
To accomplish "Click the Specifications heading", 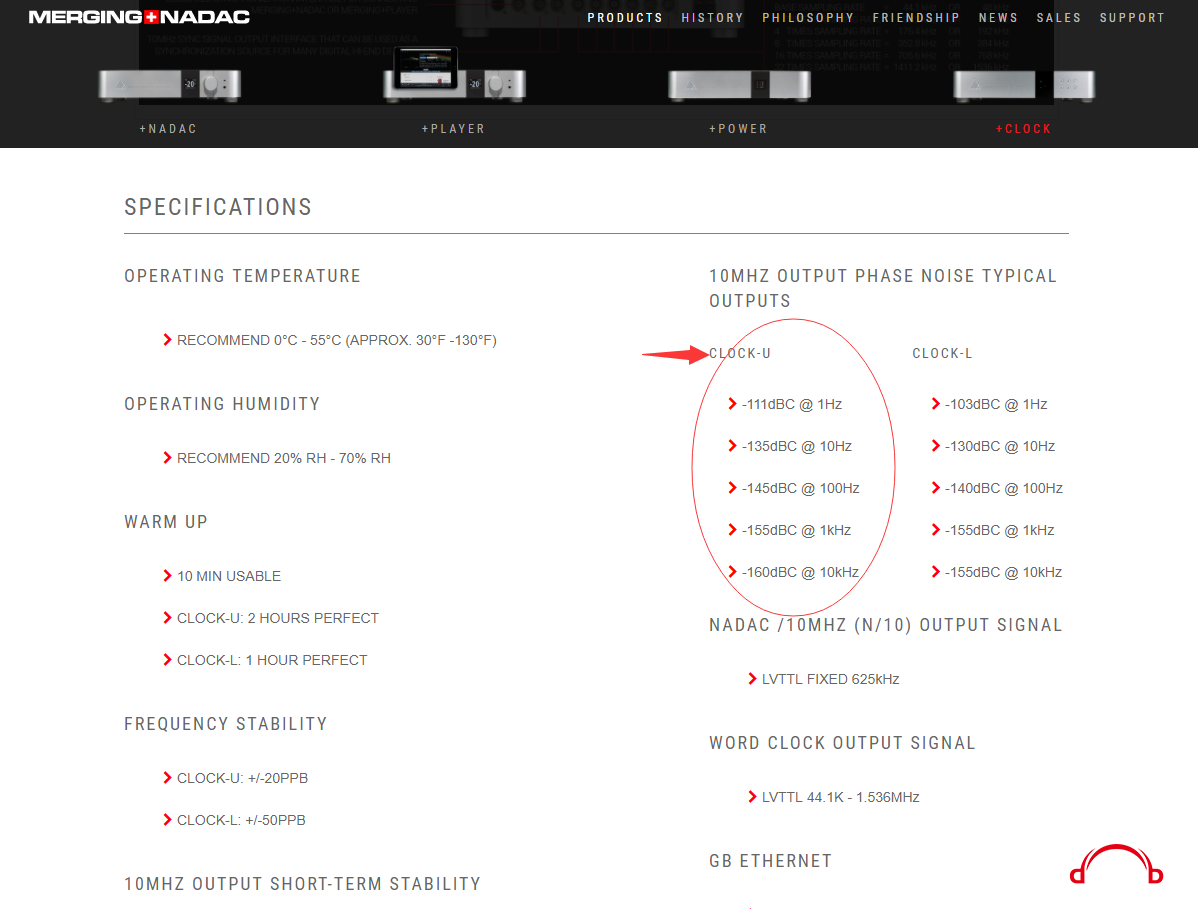I will point(218,207).
